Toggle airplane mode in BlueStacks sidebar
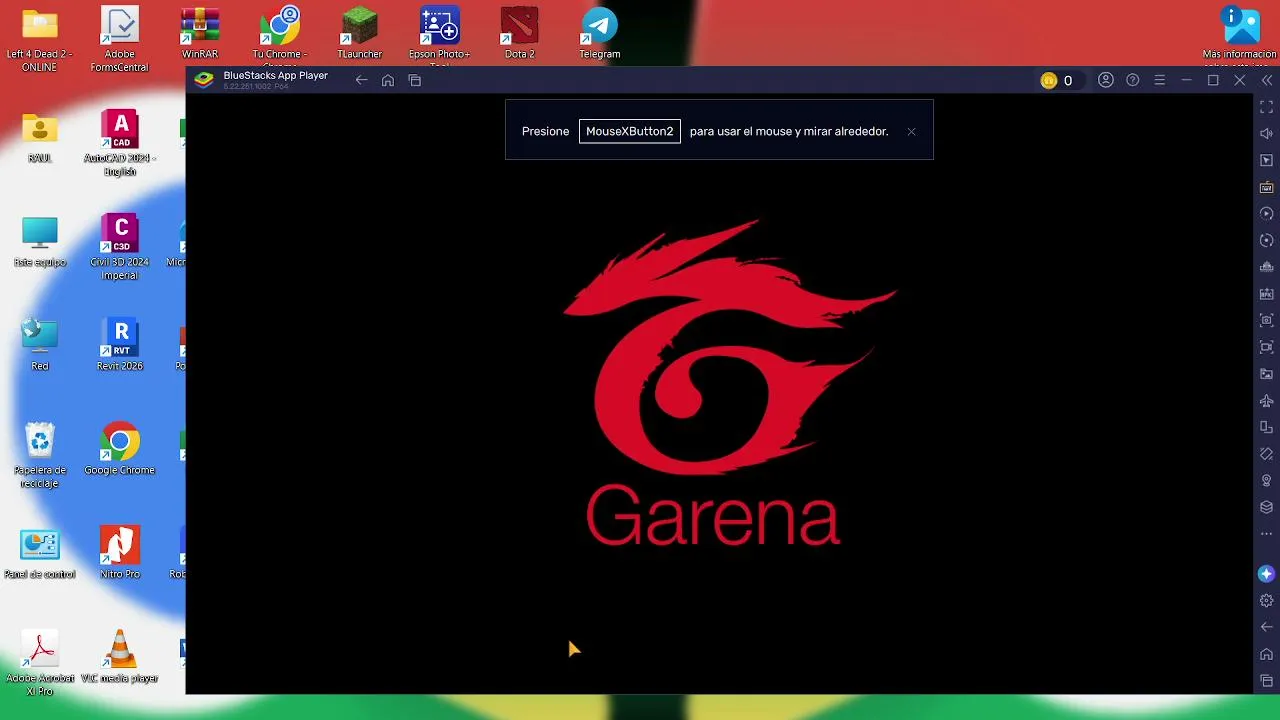The image size is (1280, 720). click(x=1267, y=401)
